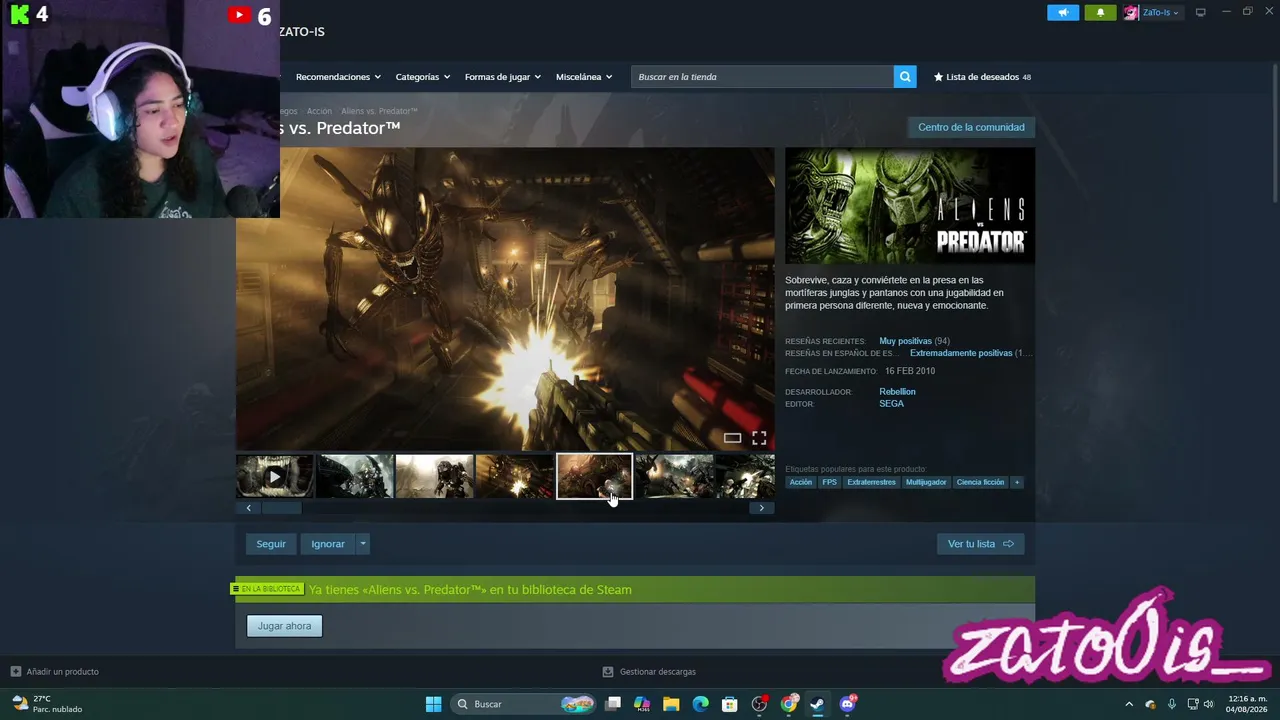
Task: Click the Añadir un producto plus icon
Action: pos(15,672)
